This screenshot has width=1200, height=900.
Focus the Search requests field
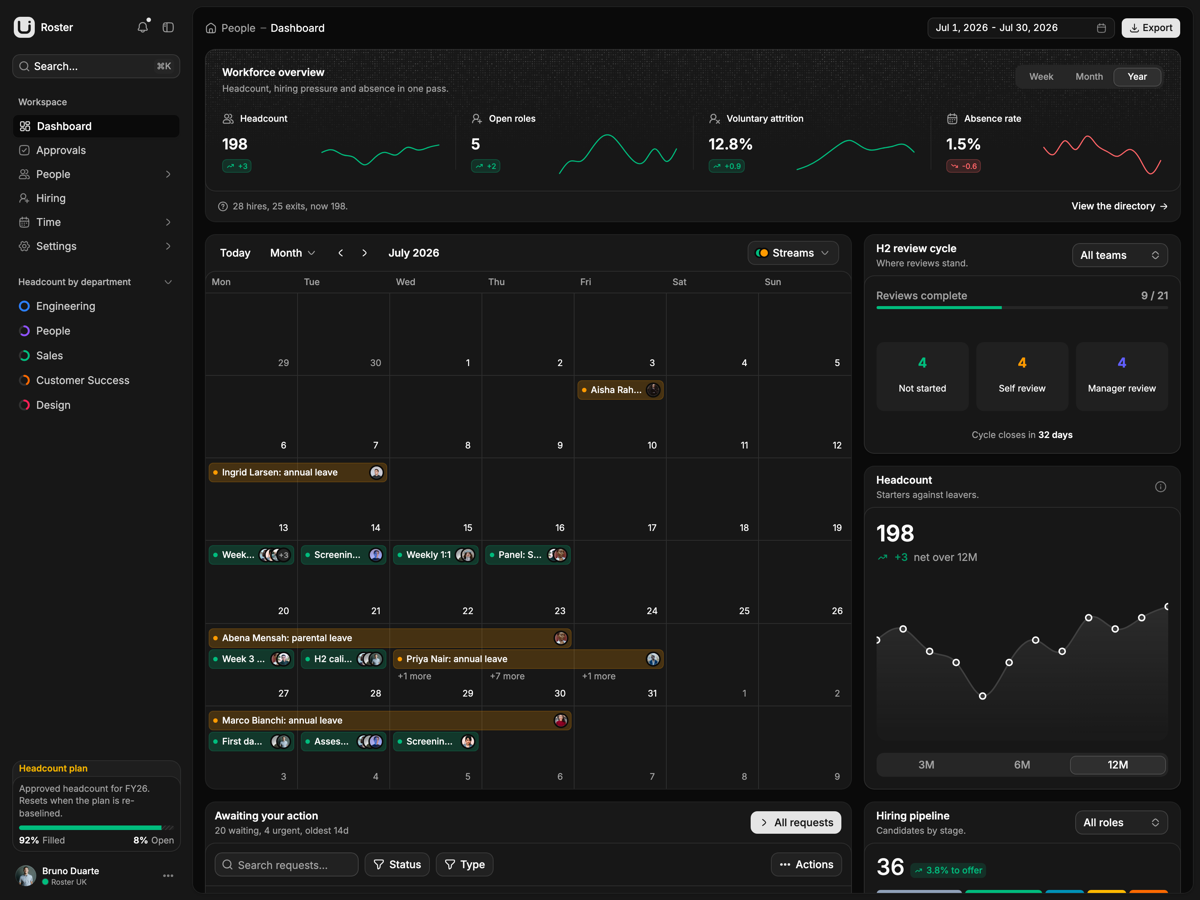tap(286, 865)
